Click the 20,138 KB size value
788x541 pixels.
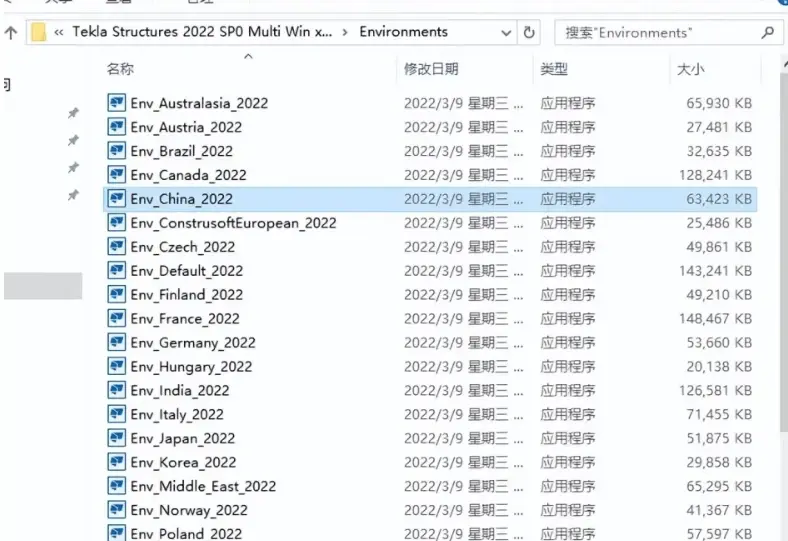719,366
